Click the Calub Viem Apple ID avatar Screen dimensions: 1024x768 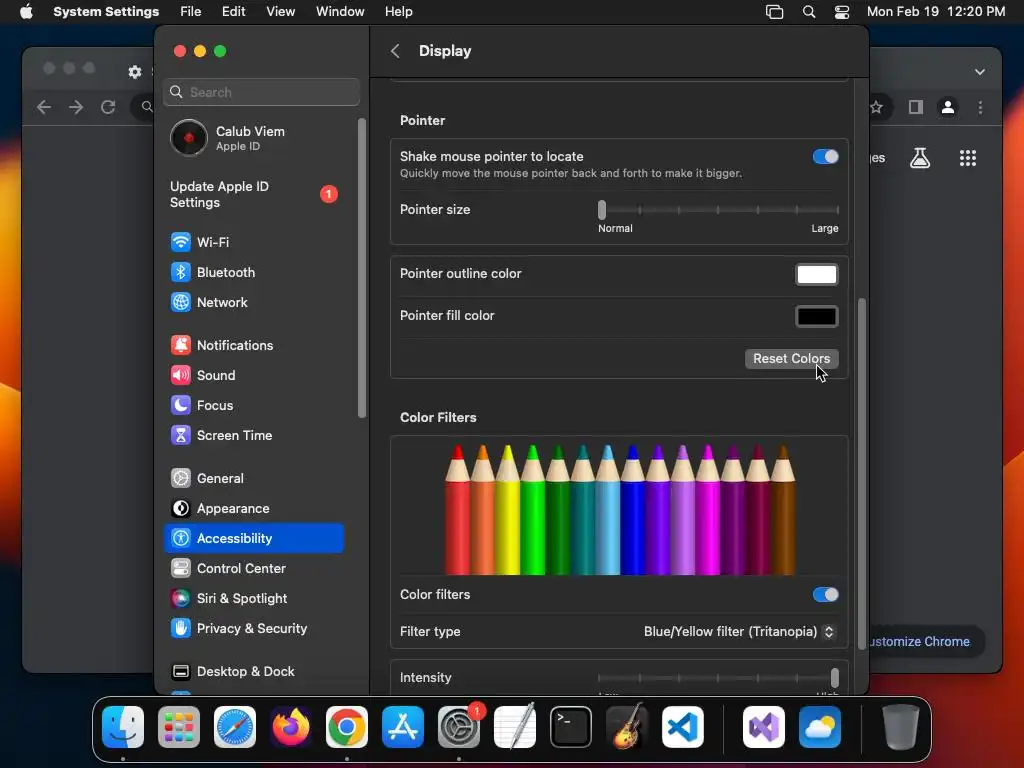tap(189, 138)
